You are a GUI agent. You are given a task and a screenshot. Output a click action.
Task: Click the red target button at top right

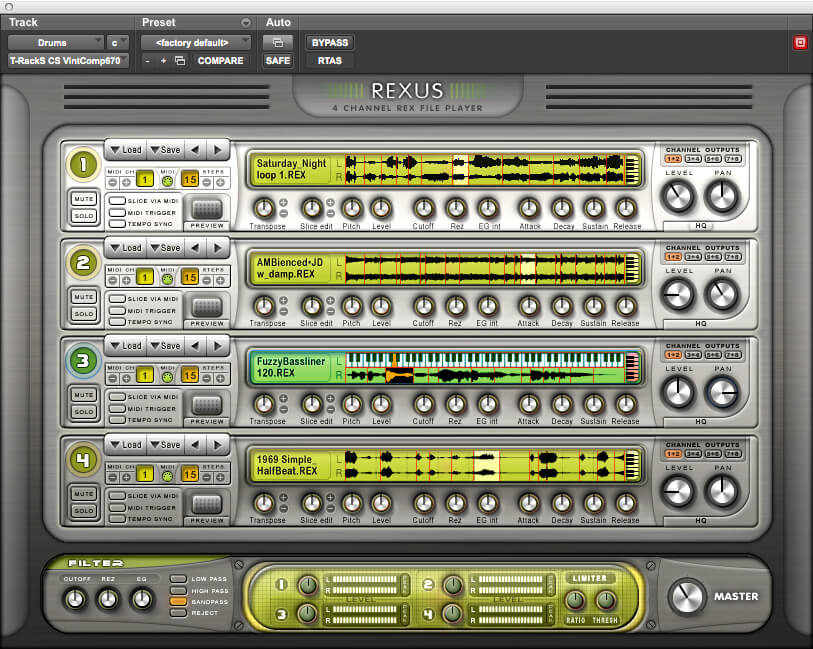(800, 43)
